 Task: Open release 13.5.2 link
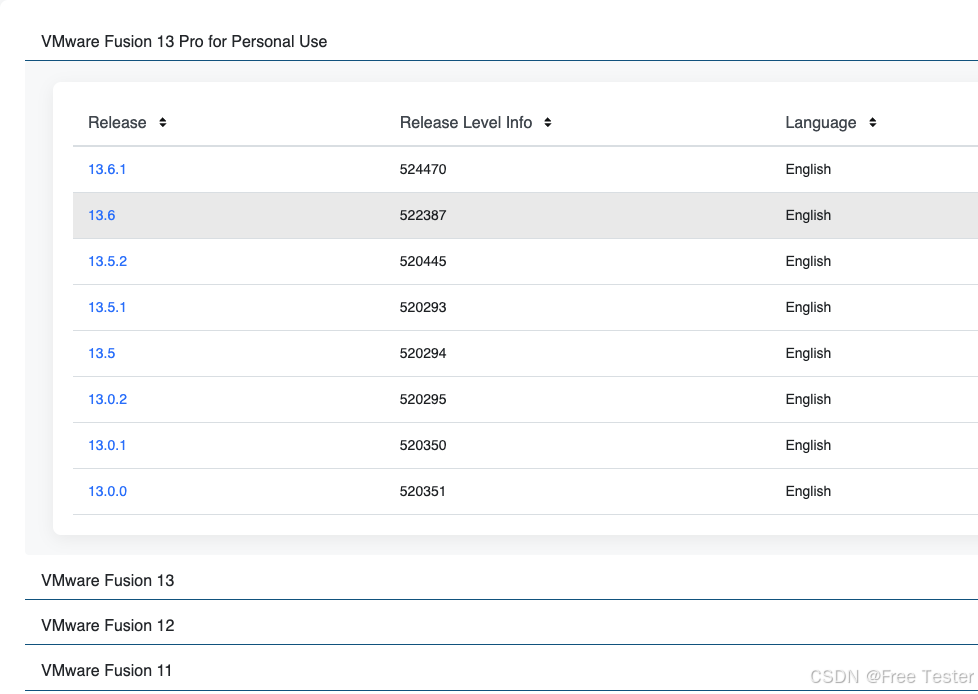click(107, 261)
